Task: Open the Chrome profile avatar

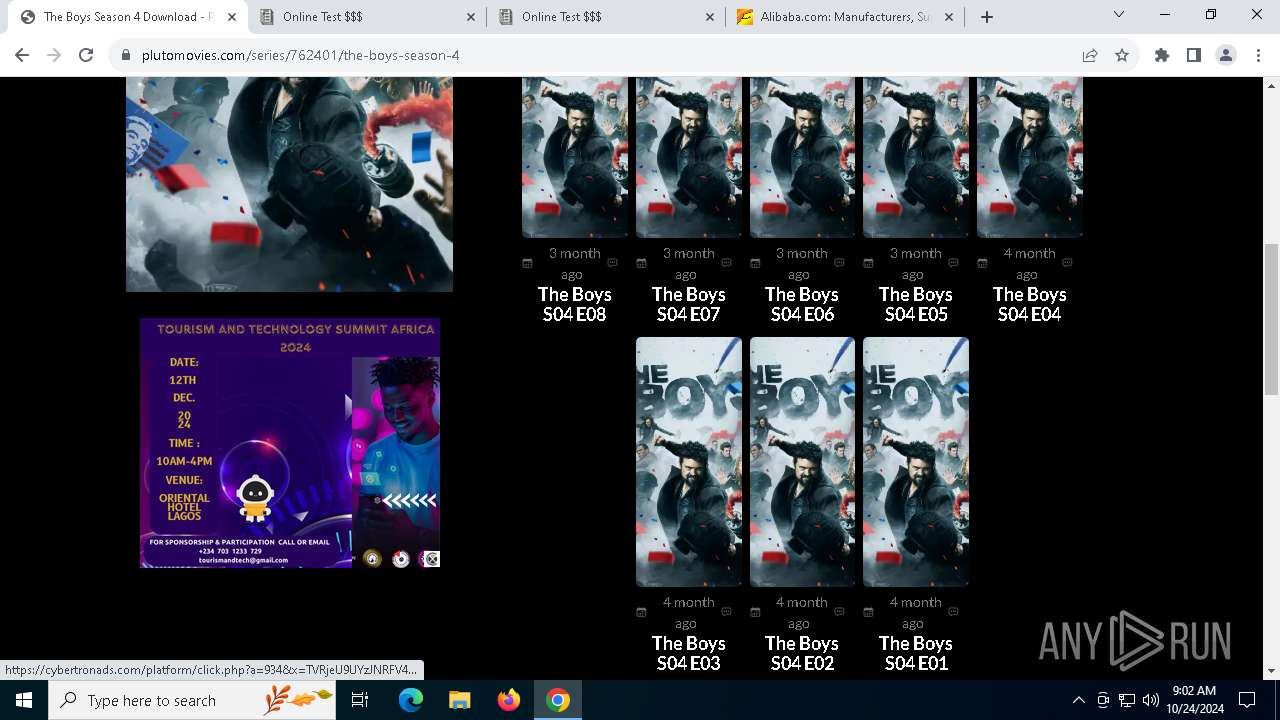Action: 1226,55
